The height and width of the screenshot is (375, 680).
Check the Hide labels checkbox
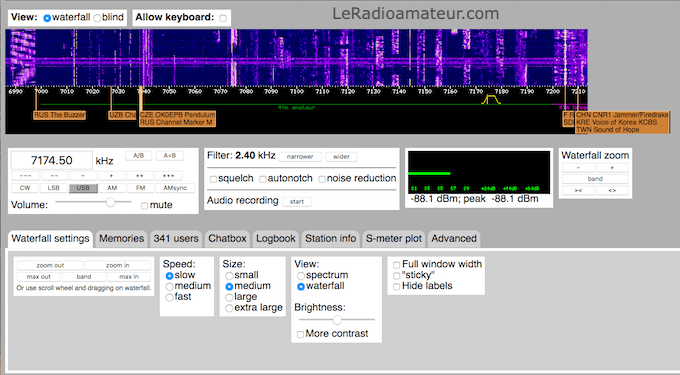click(396, 287)
